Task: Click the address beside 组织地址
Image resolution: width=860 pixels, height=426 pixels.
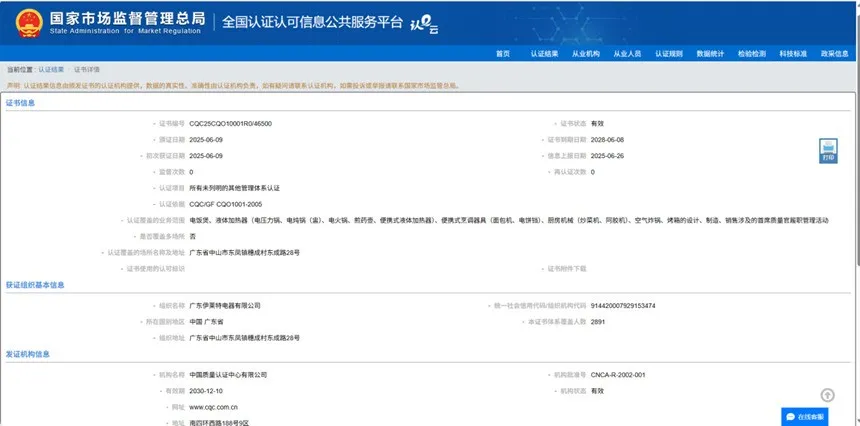Action: click(245, 338)
